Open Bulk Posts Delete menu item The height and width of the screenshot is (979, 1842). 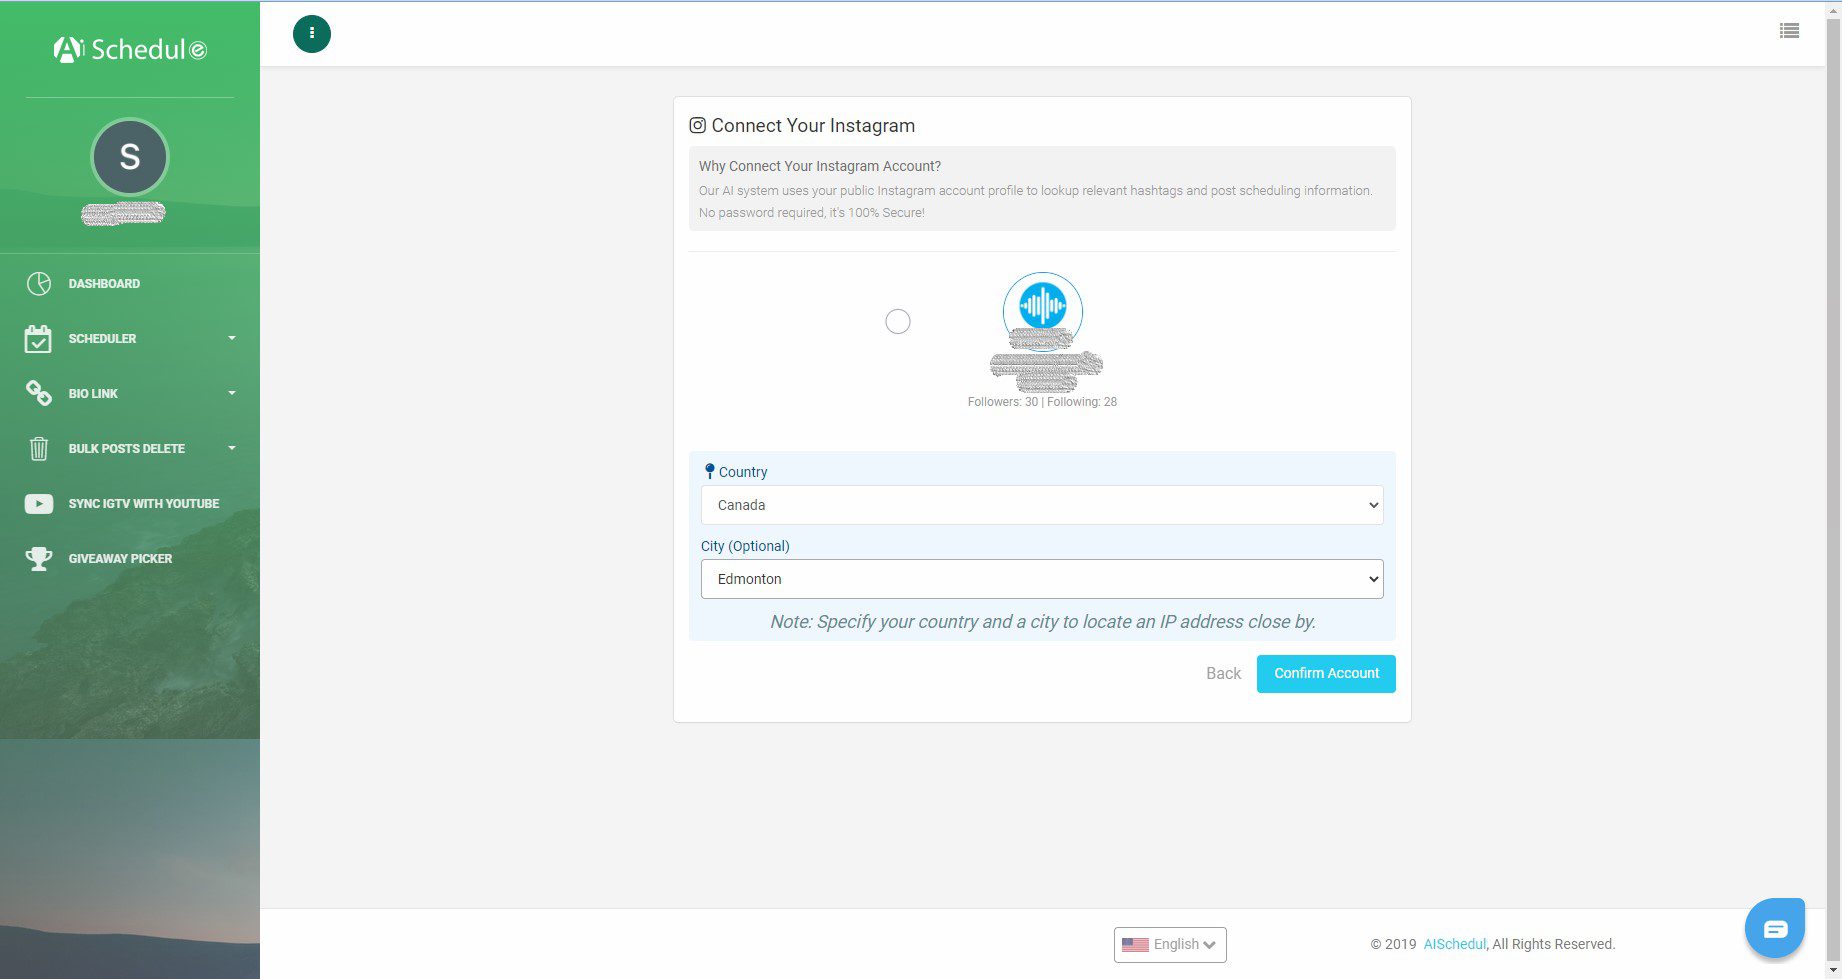click(x=127, y=449)
